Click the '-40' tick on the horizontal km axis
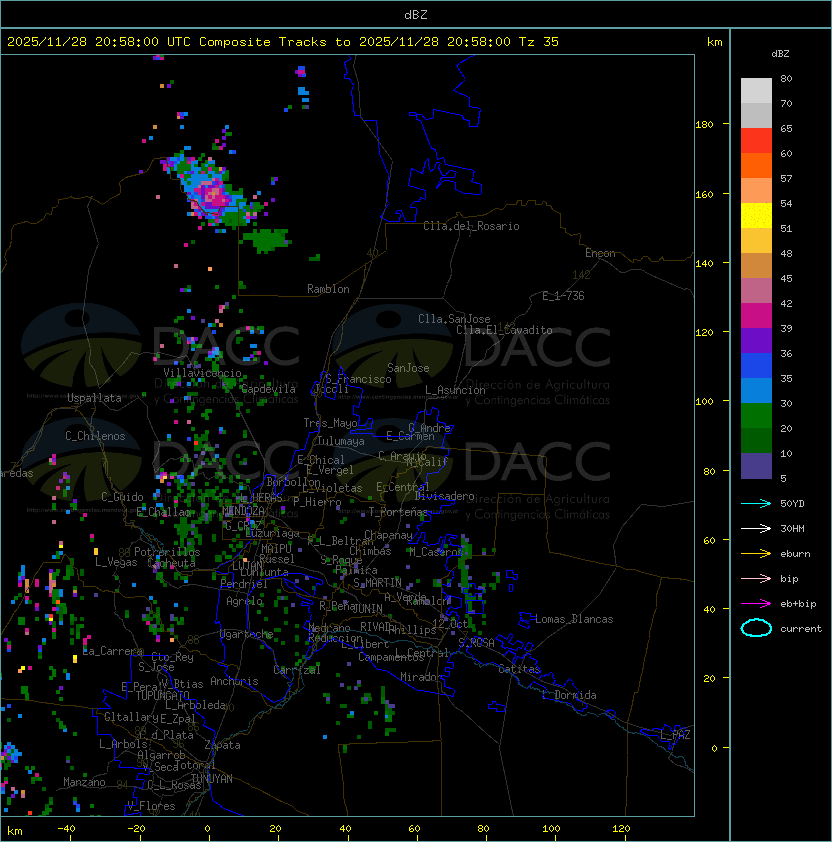 click(x=66, y=828)
